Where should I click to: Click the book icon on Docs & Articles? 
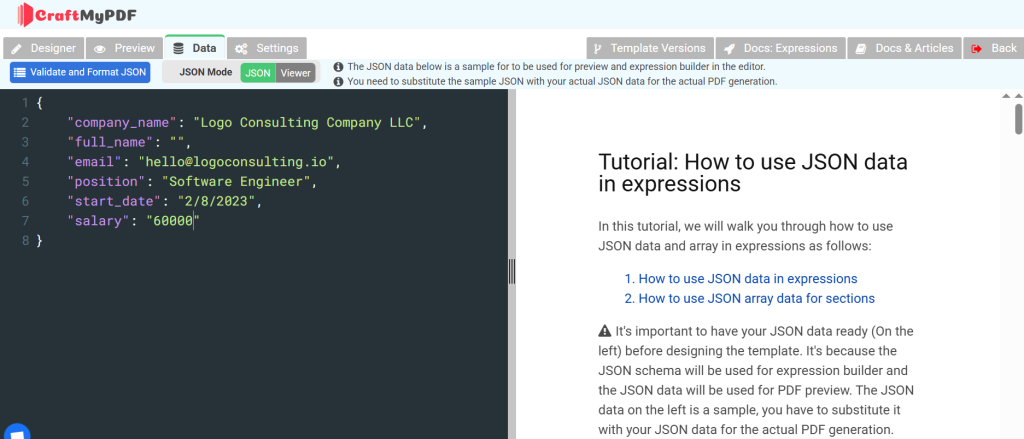coord(861,48)
